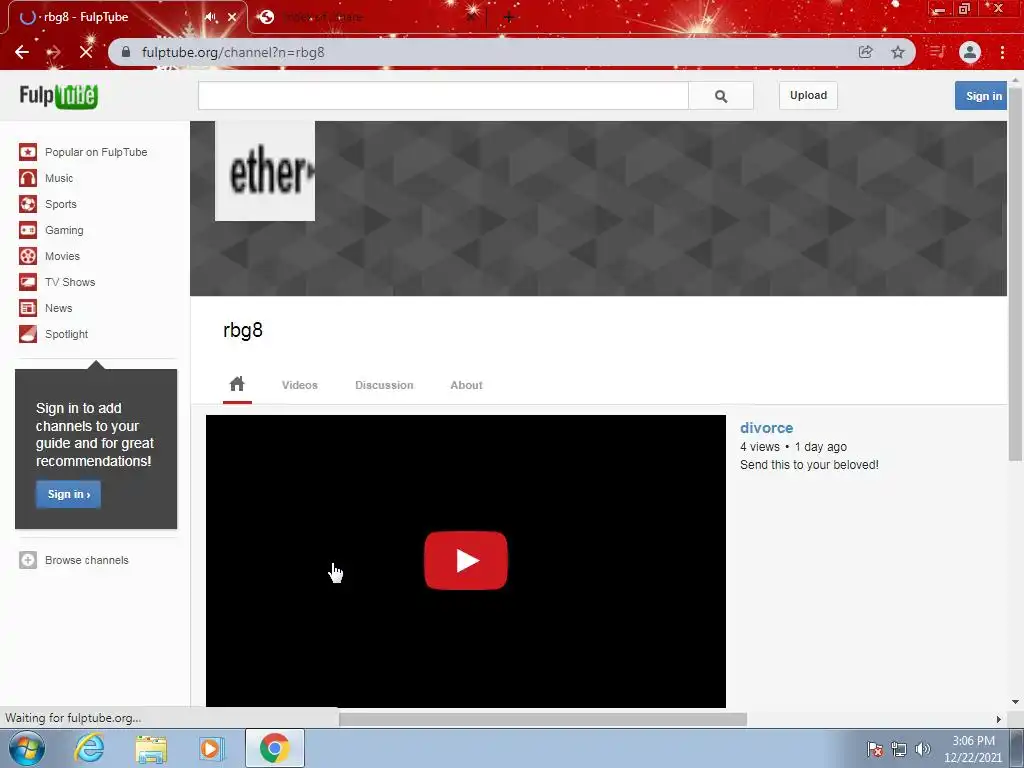Screen dimensions: 1024x768
Task: Open Chrome media control icon
Action: point(937,52)
